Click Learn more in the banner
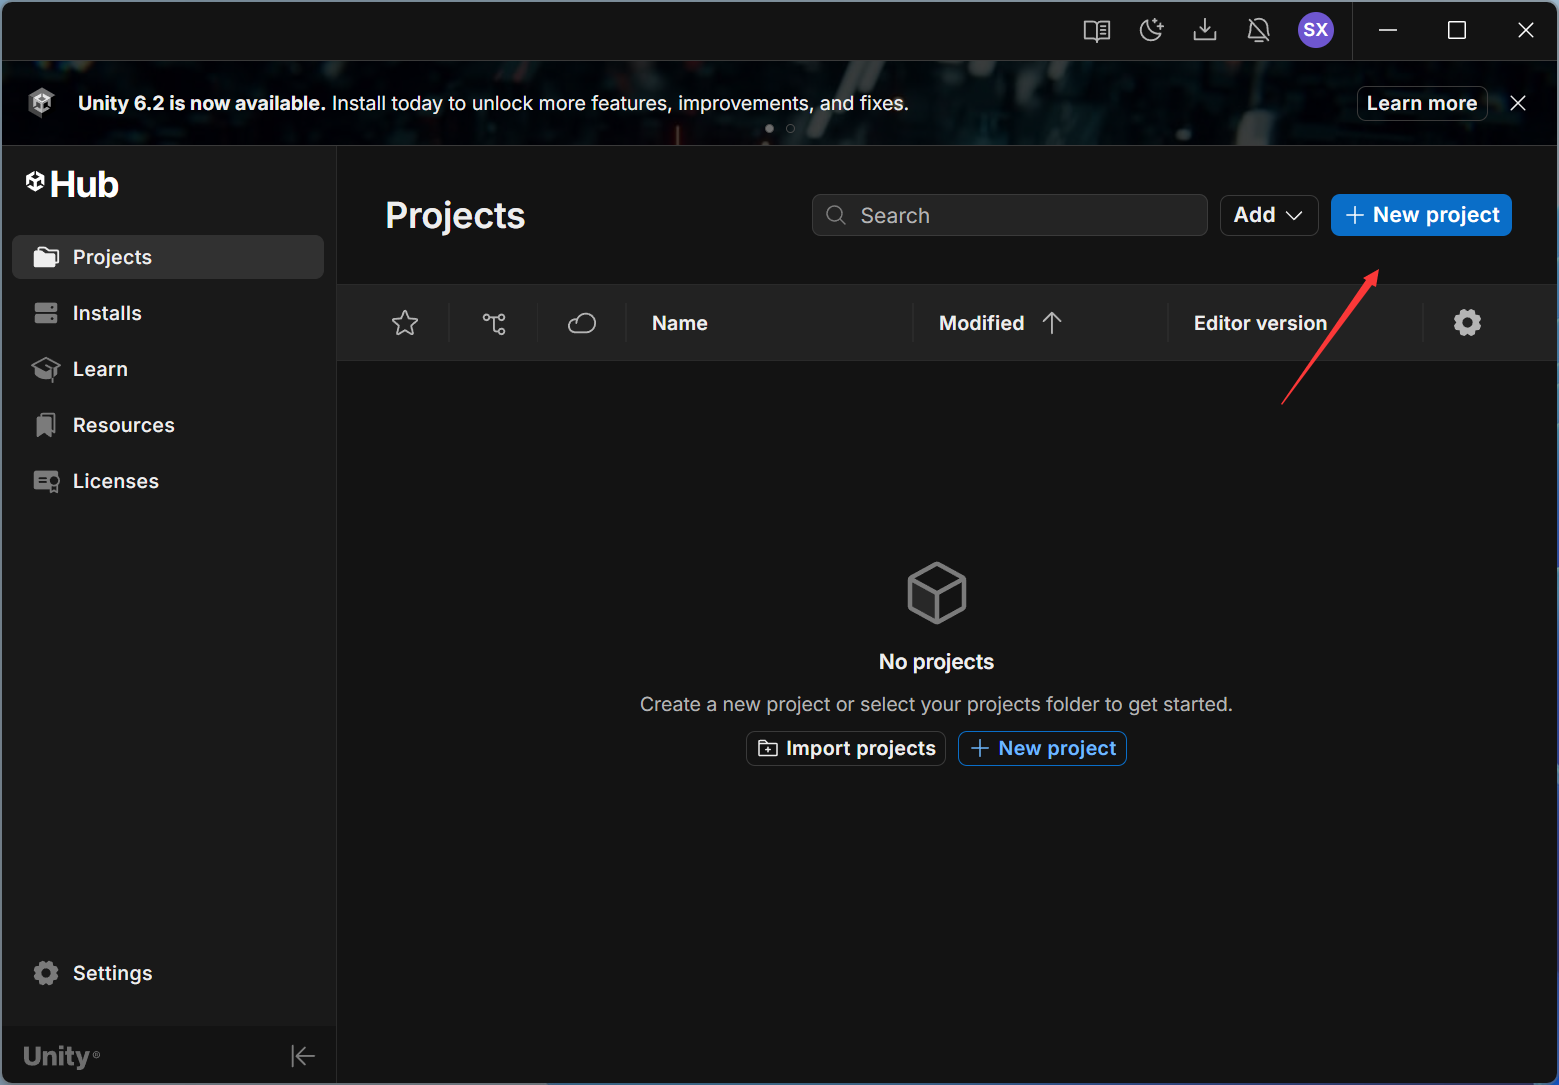Viewport: 1559px width, 1085px height. pyautogui.click(x=1422, y=103)
